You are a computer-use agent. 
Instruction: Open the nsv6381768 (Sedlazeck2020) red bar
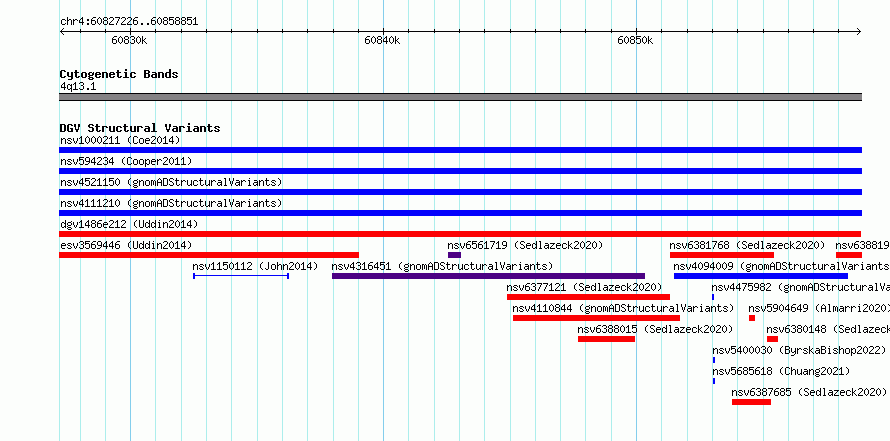point(721,255)
